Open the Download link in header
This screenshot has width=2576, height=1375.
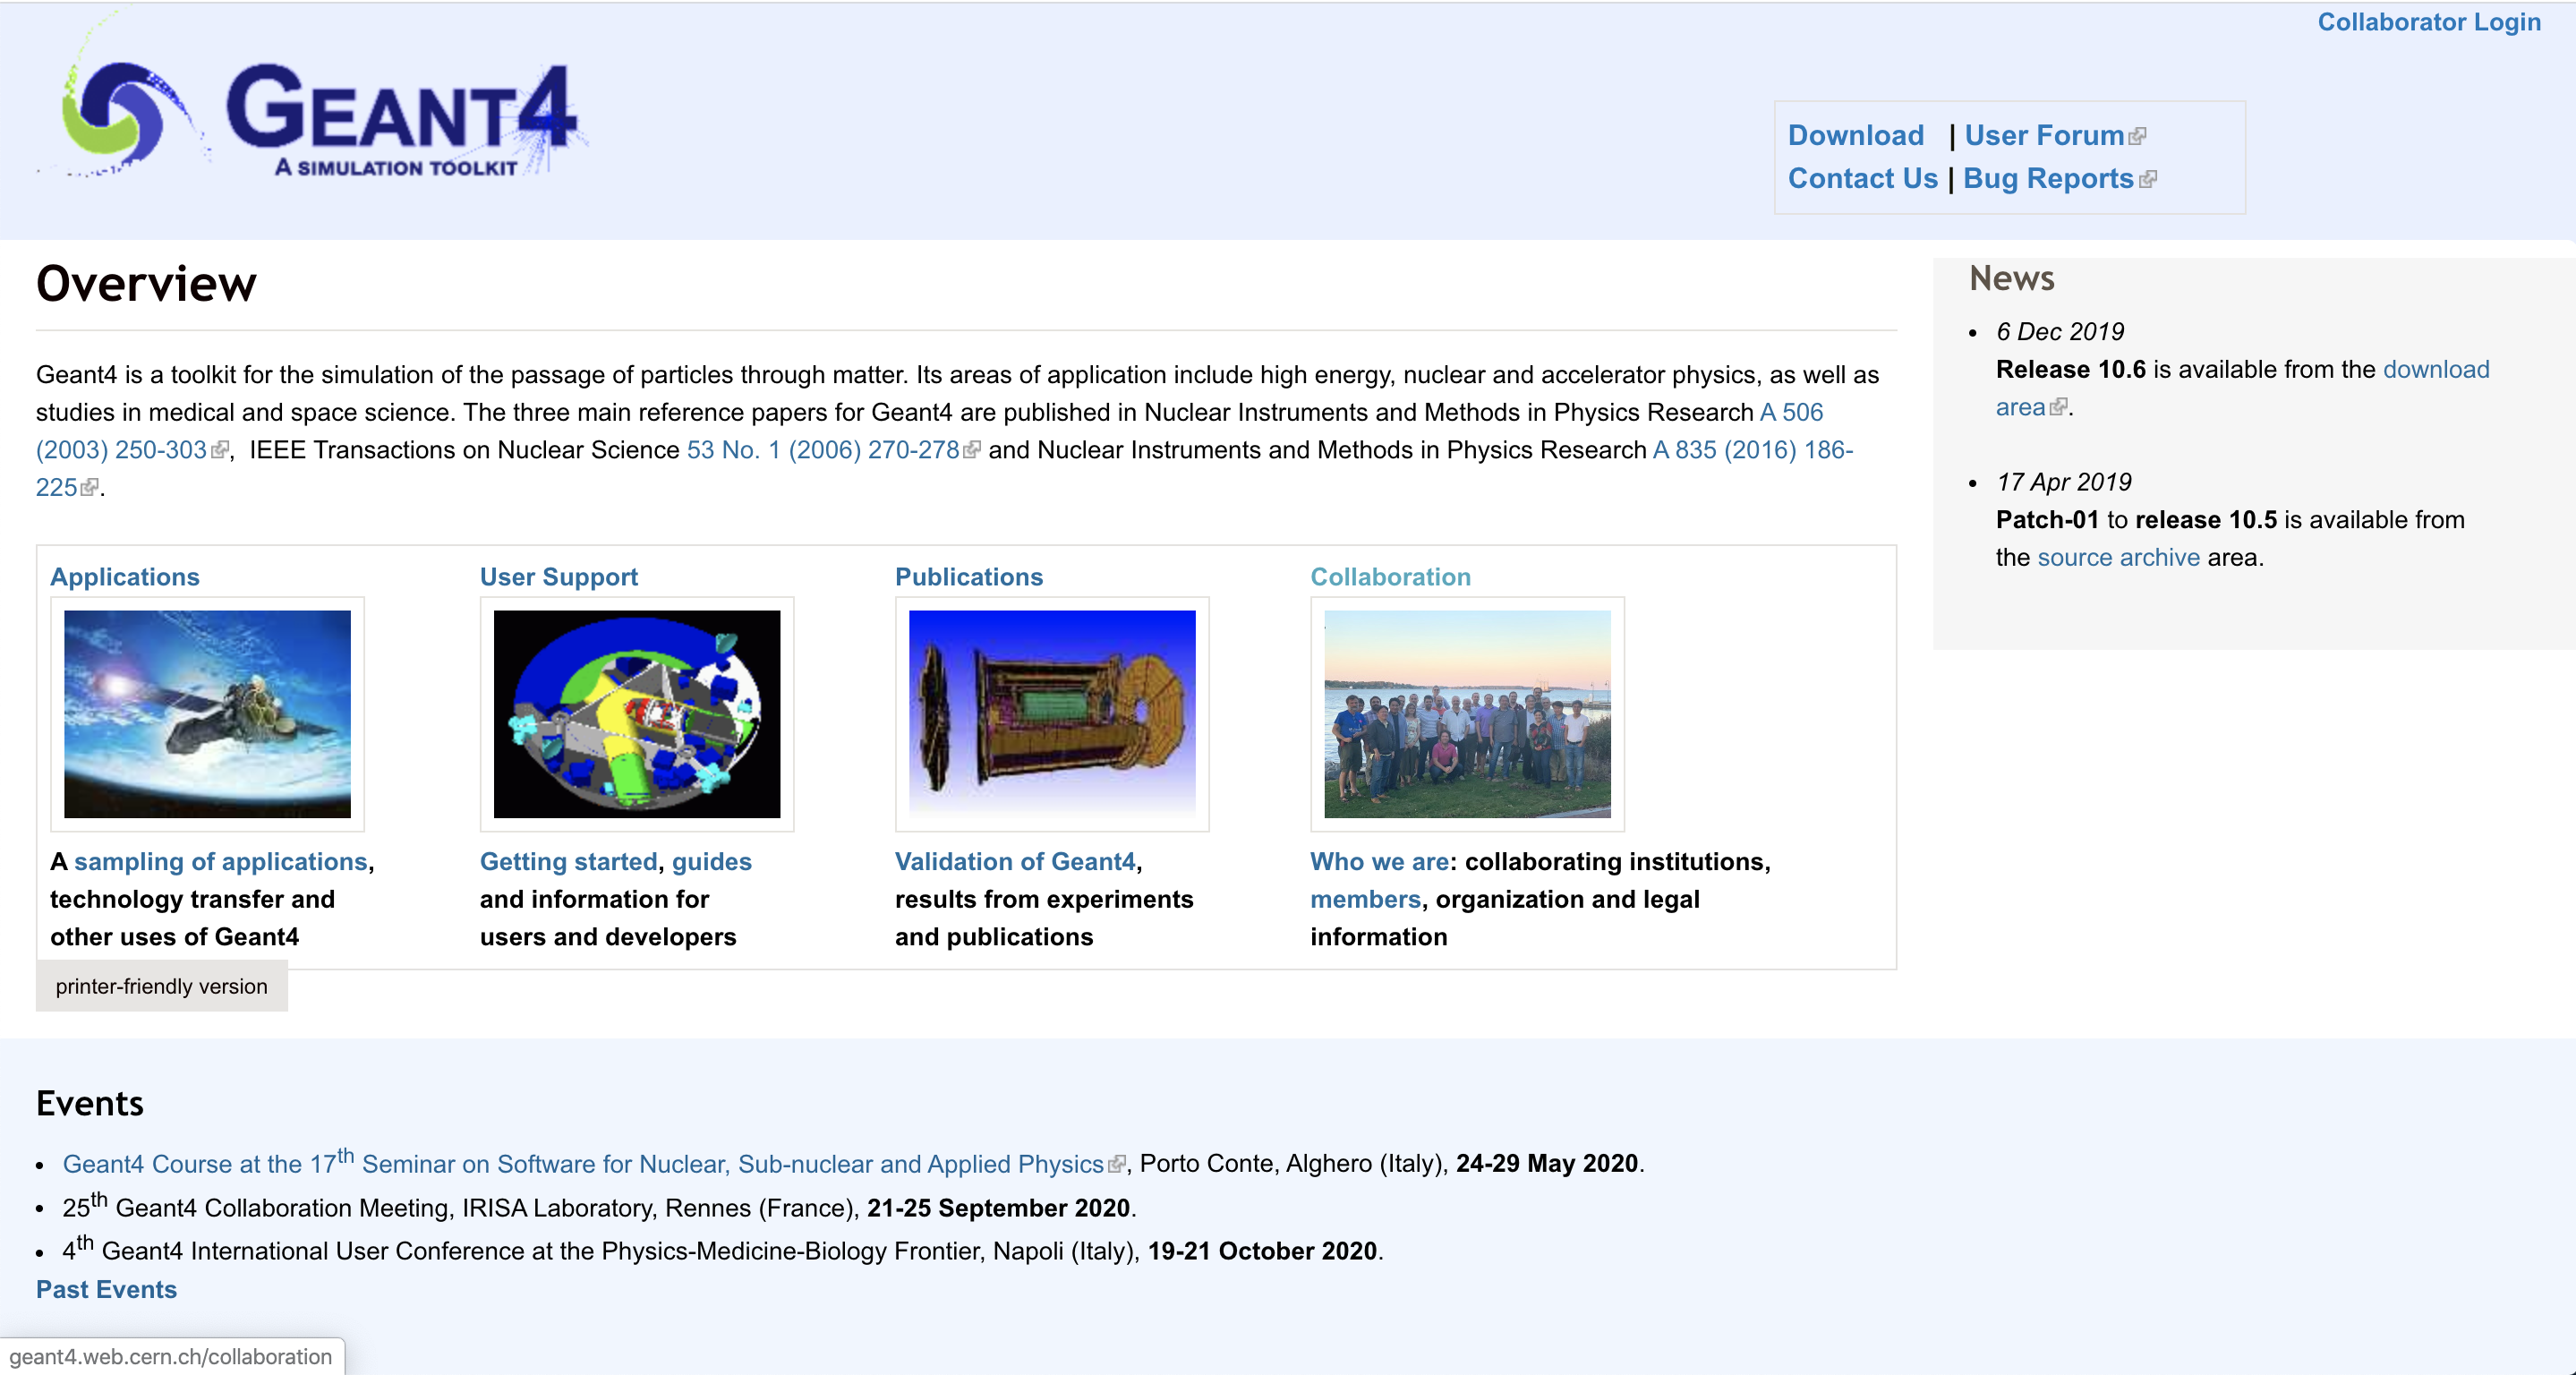pyautogui.click(x=1855, y=135)
